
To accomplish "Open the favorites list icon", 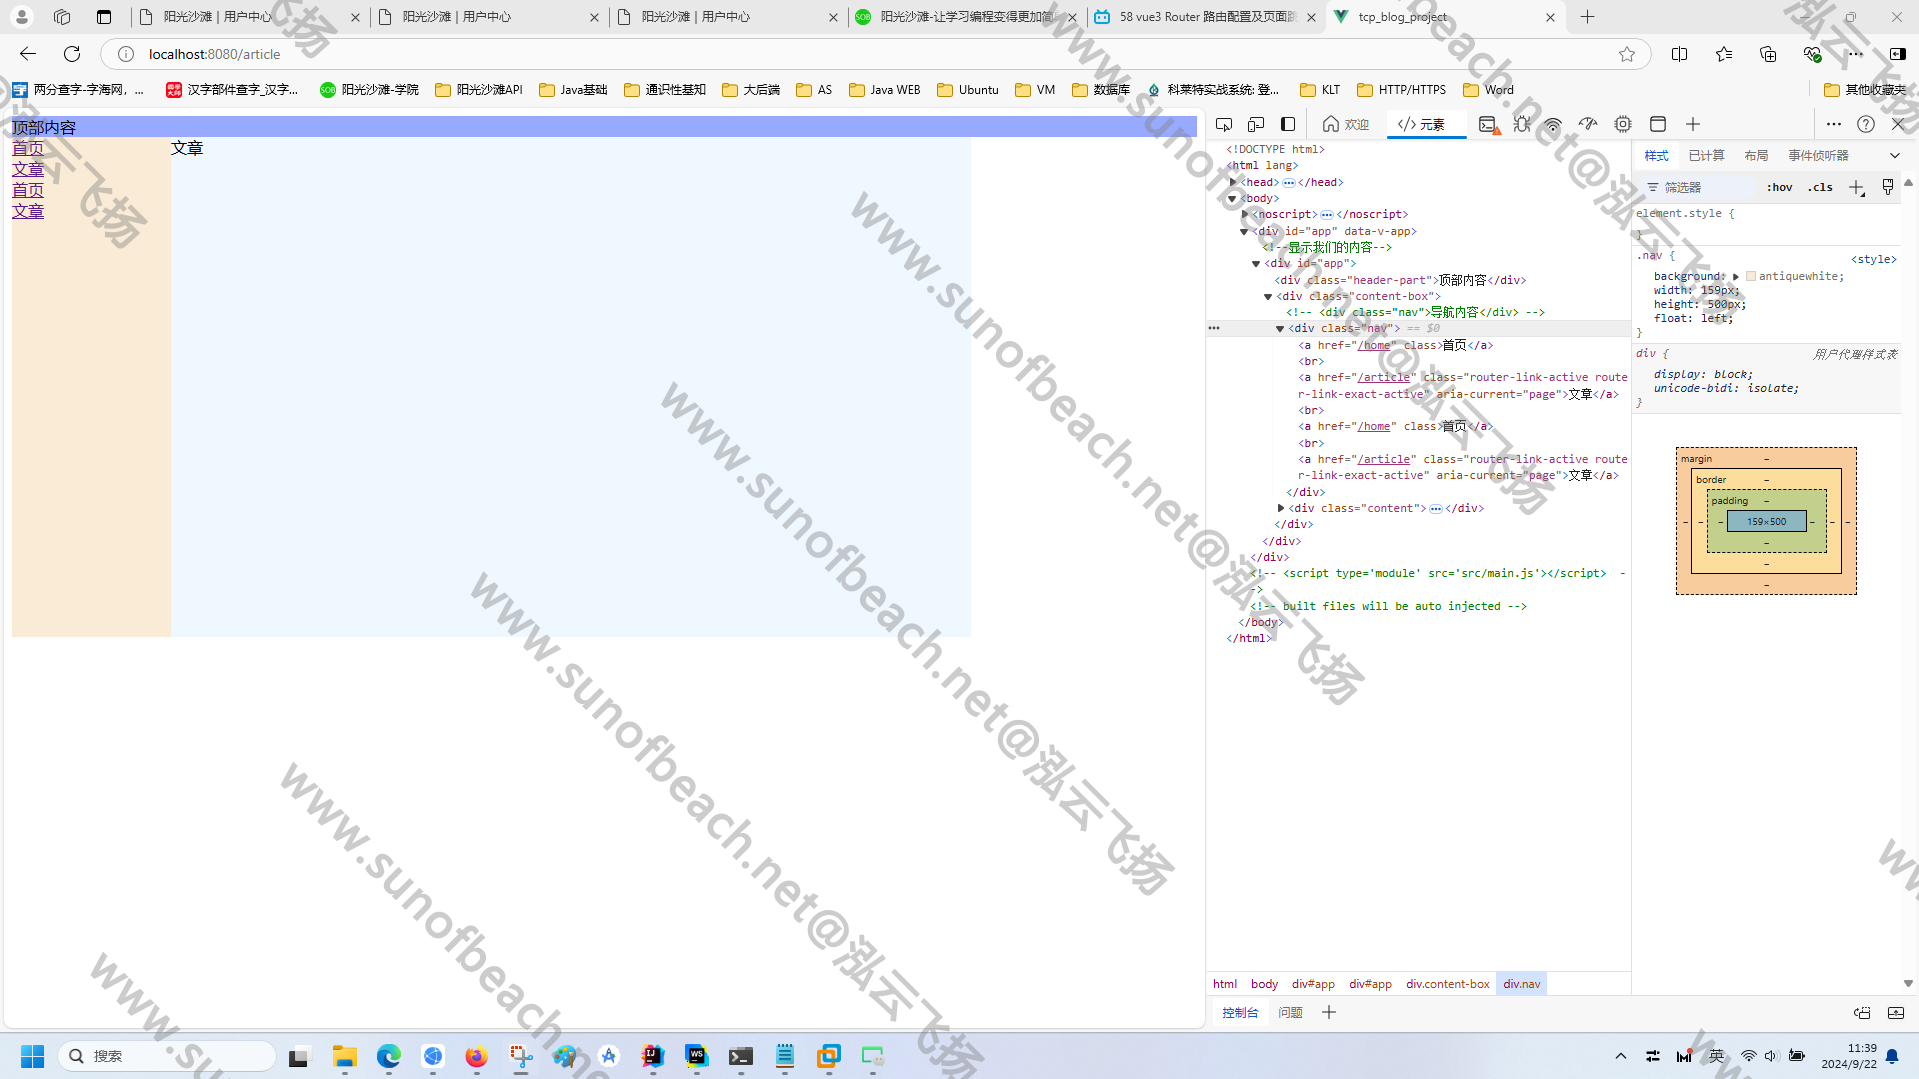I will click(1724, 54).
